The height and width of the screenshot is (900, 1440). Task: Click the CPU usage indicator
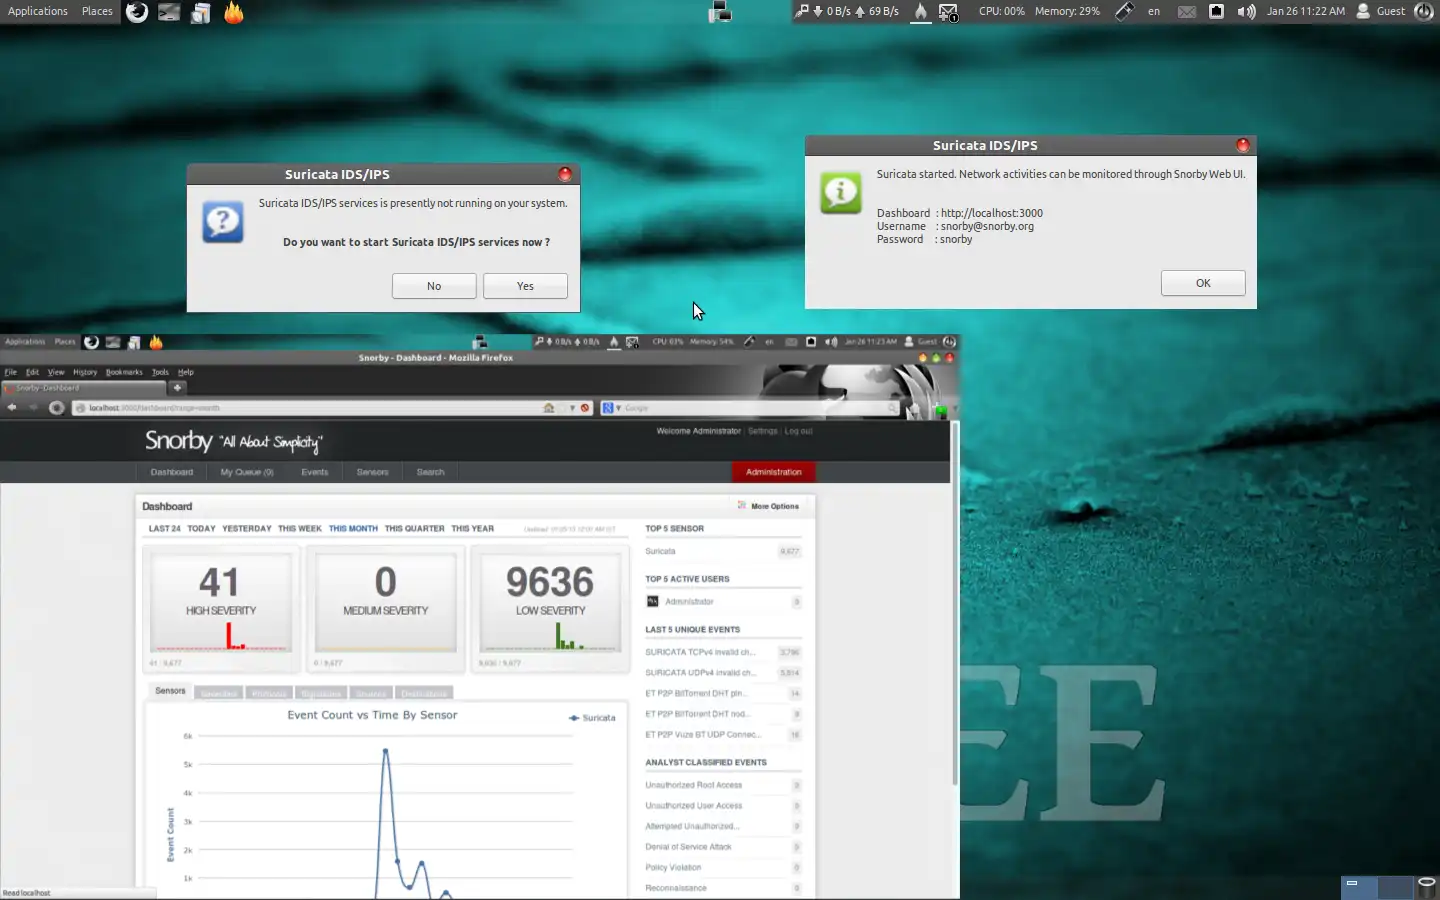[x=1001, y=12]
